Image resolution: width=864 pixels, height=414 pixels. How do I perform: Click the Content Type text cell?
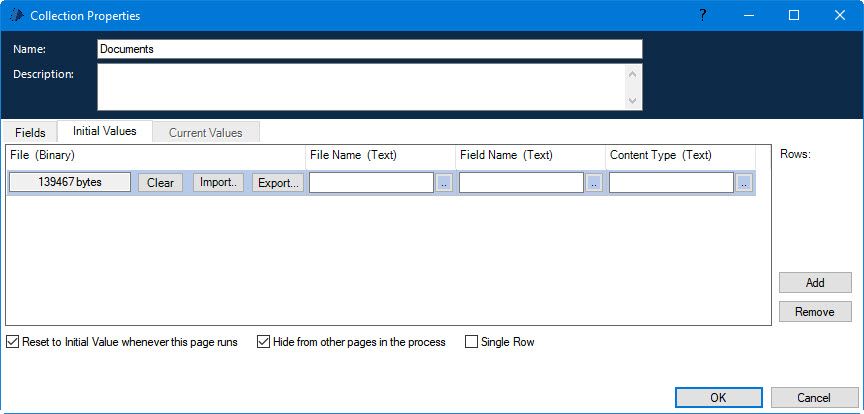[671, 183]
